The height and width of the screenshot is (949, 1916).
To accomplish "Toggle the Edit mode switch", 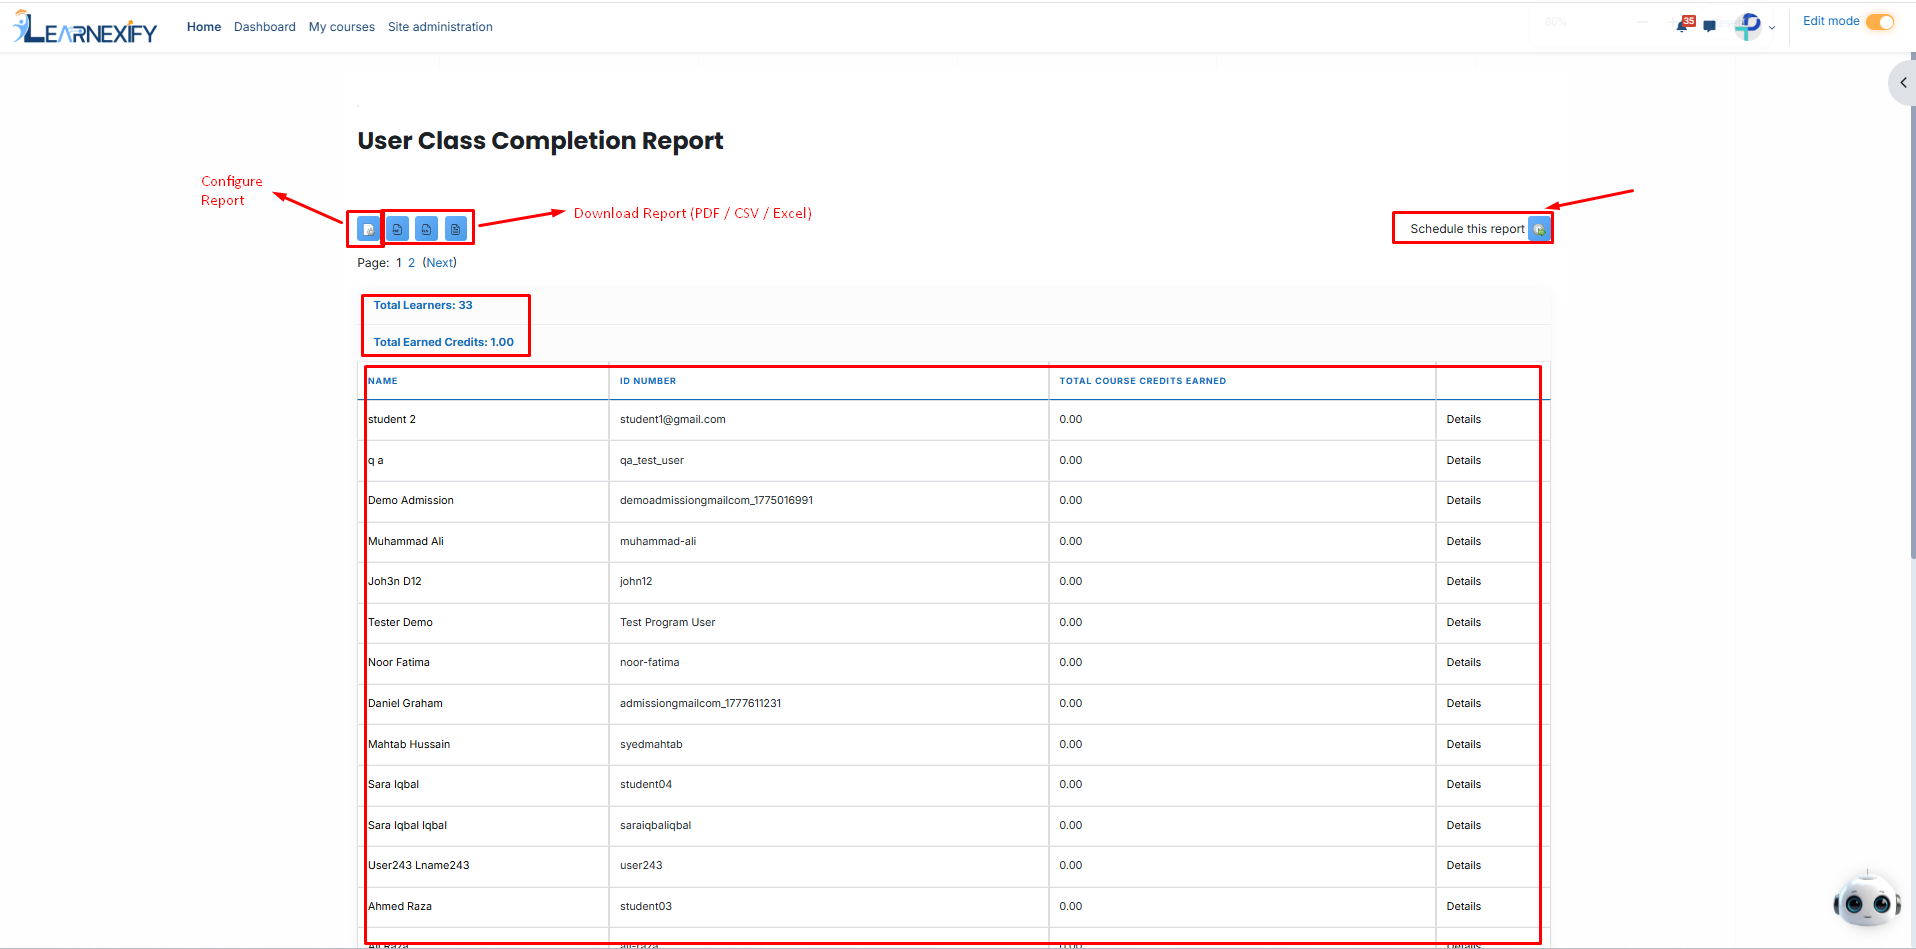I will pyautogui.click(x=1880, y=22).
